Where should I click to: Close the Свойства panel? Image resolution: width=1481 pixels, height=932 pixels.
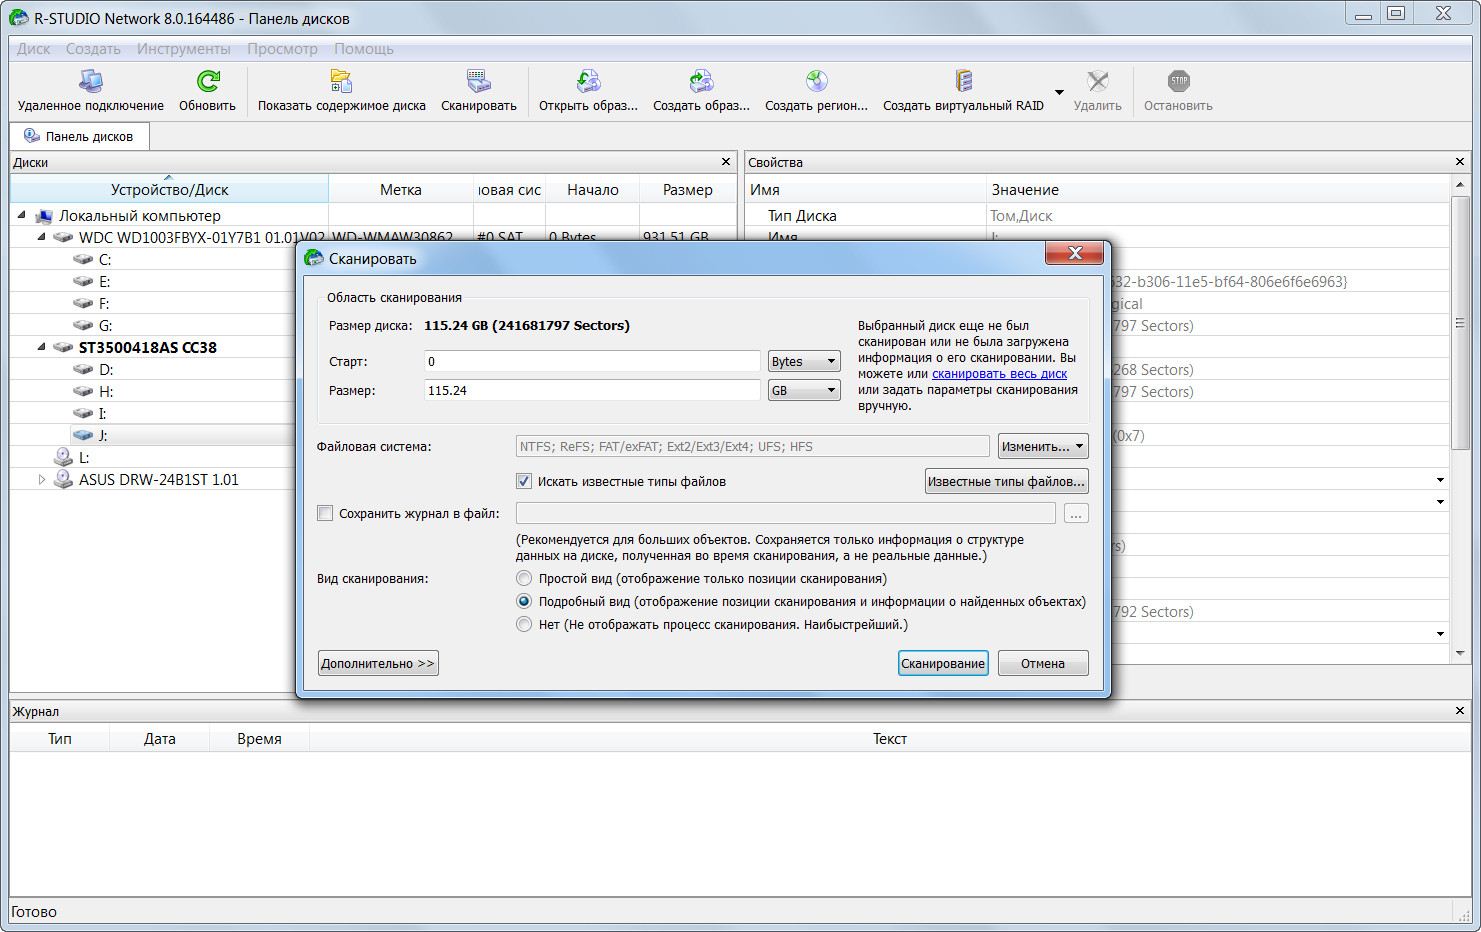point(1461,162)
